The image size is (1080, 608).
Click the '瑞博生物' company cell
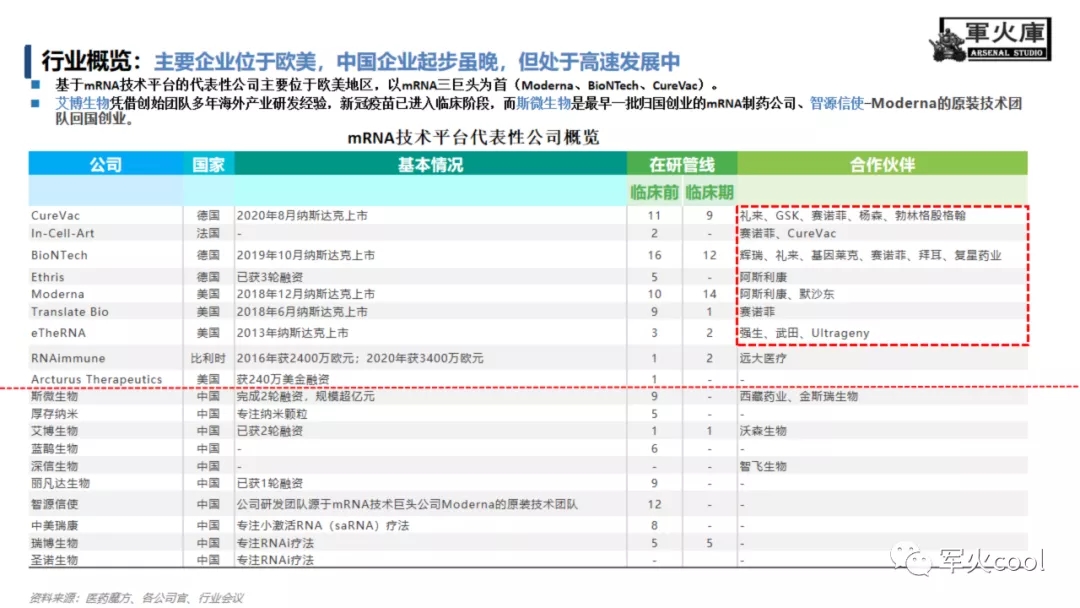(x=54, y=543)
